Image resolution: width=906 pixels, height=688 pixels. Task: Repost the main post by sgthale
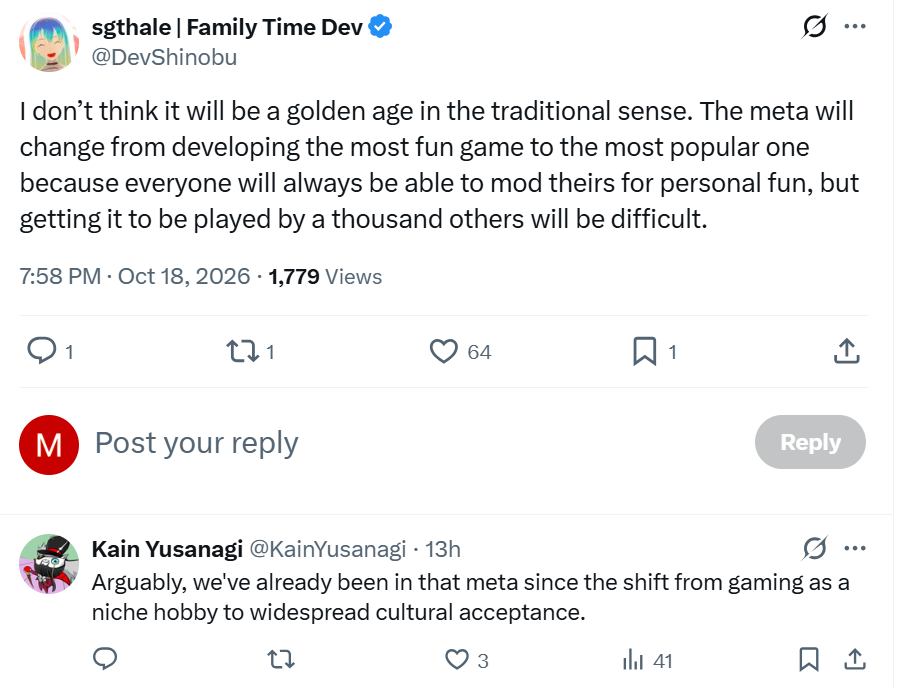[x=243, y=351]
